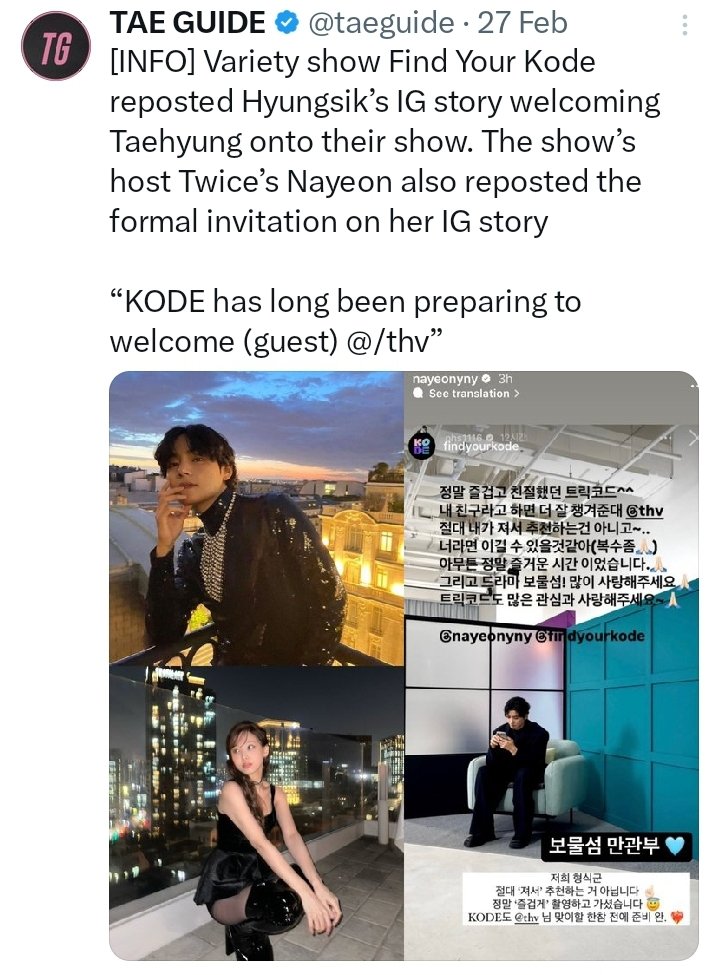Image resolution: width=720 pixels, height=975 pixels.
Task: Open the three-dot more options menu
Action: (x=685, y=24)
